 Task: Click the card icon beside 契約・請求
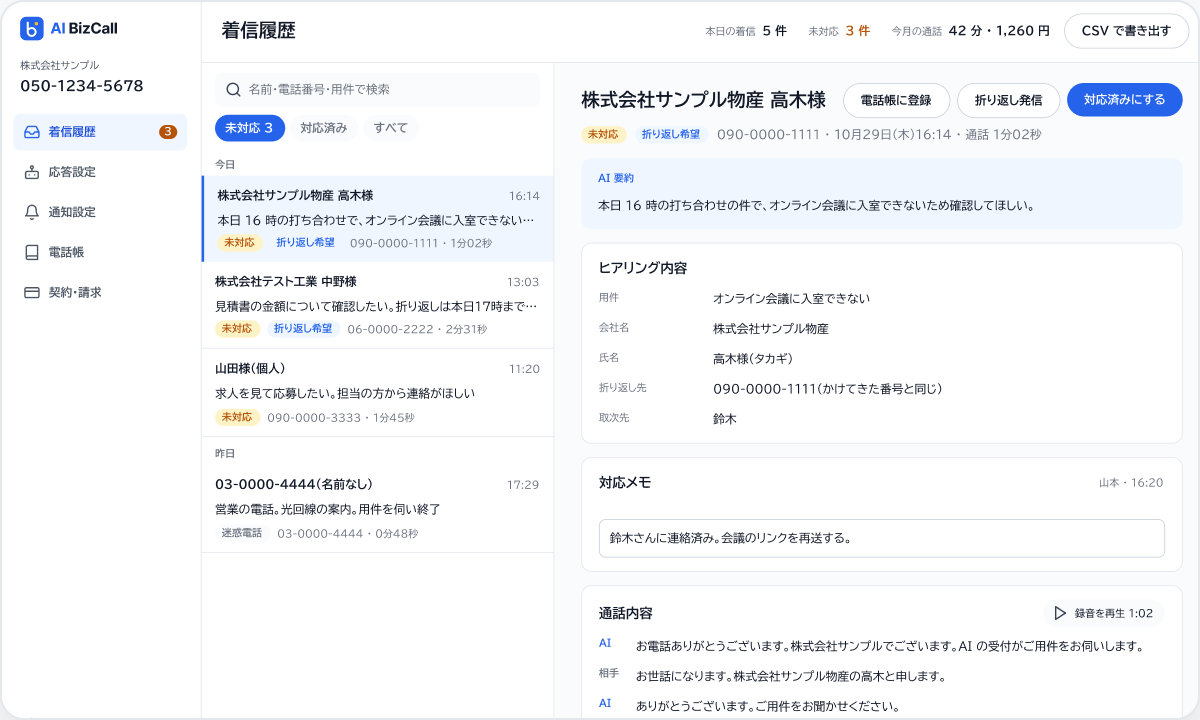32,292
